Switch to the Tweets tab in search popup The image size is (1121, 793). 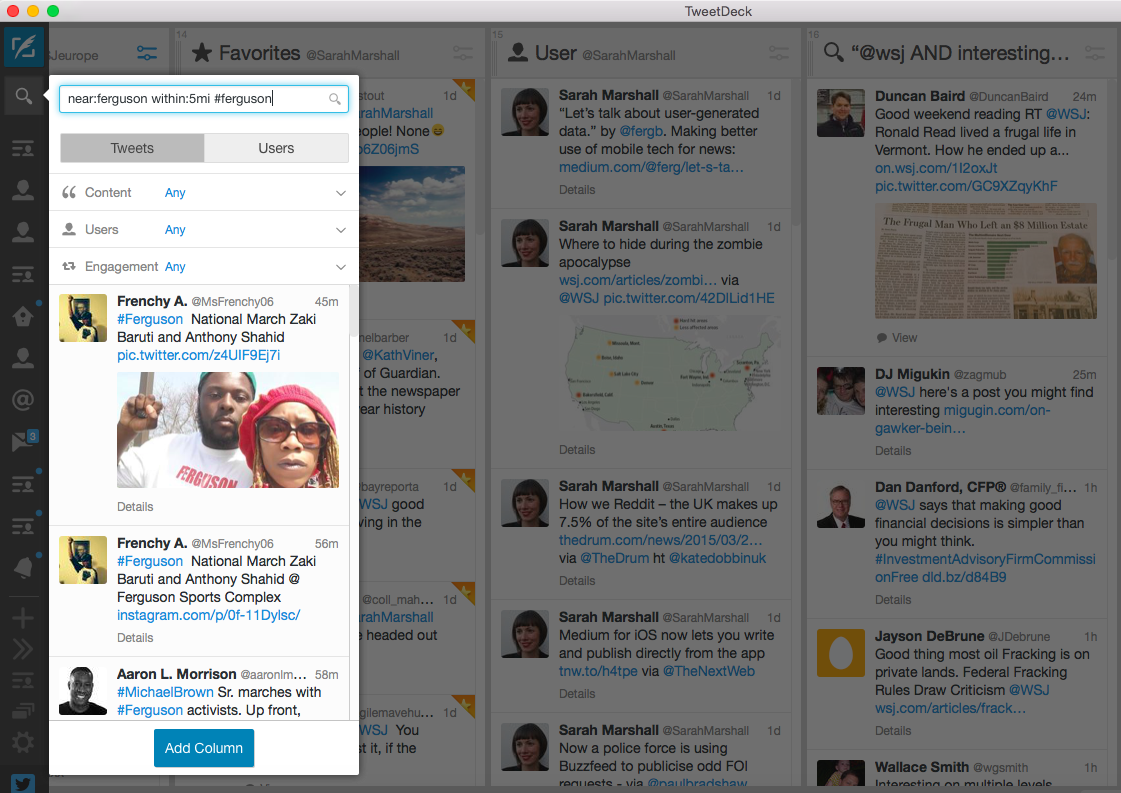tap(132, 148)
